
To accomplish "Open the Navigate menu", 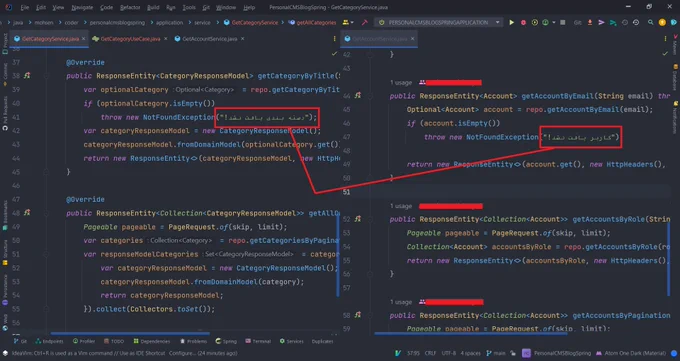I will (82, 7).
